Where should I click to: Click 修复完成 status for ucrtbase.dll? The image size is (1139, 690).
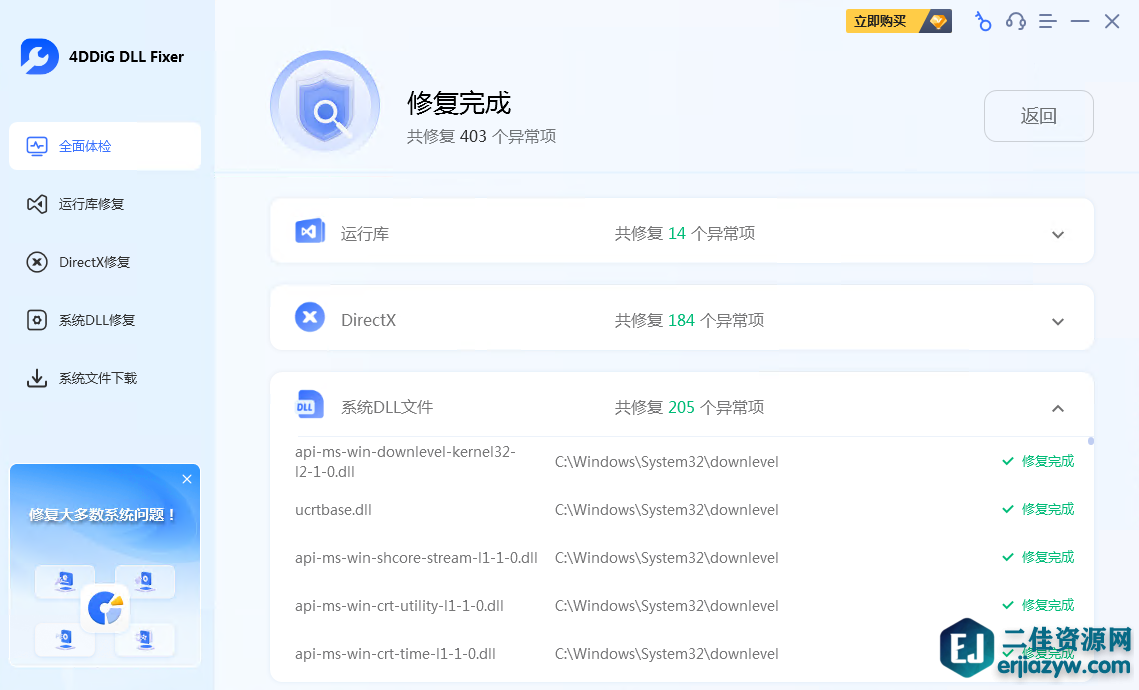click(1038, 509)
